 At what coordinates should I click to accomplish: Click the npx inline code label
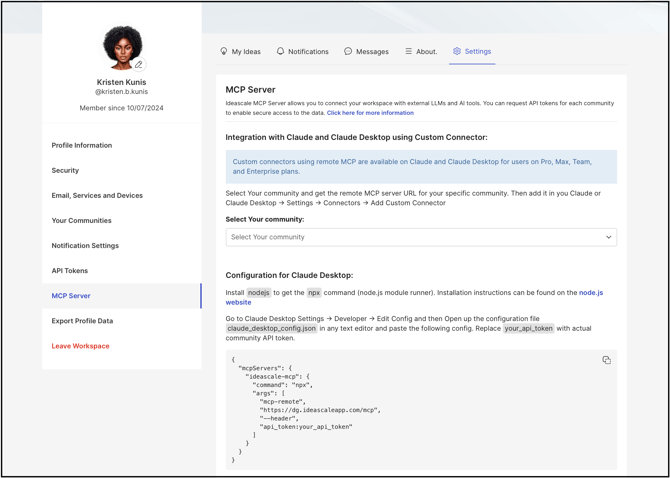314,293
